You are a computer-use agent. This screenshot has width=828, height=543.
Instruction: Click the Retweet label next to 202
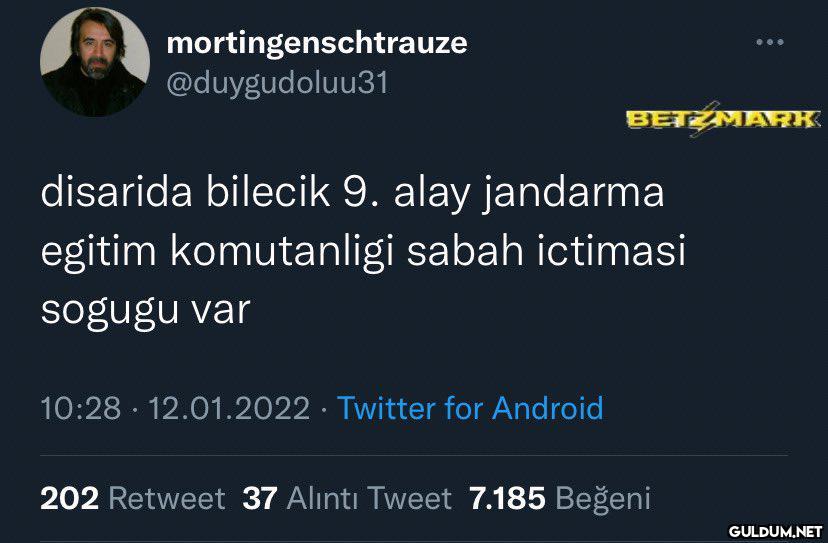pos(167,498)
